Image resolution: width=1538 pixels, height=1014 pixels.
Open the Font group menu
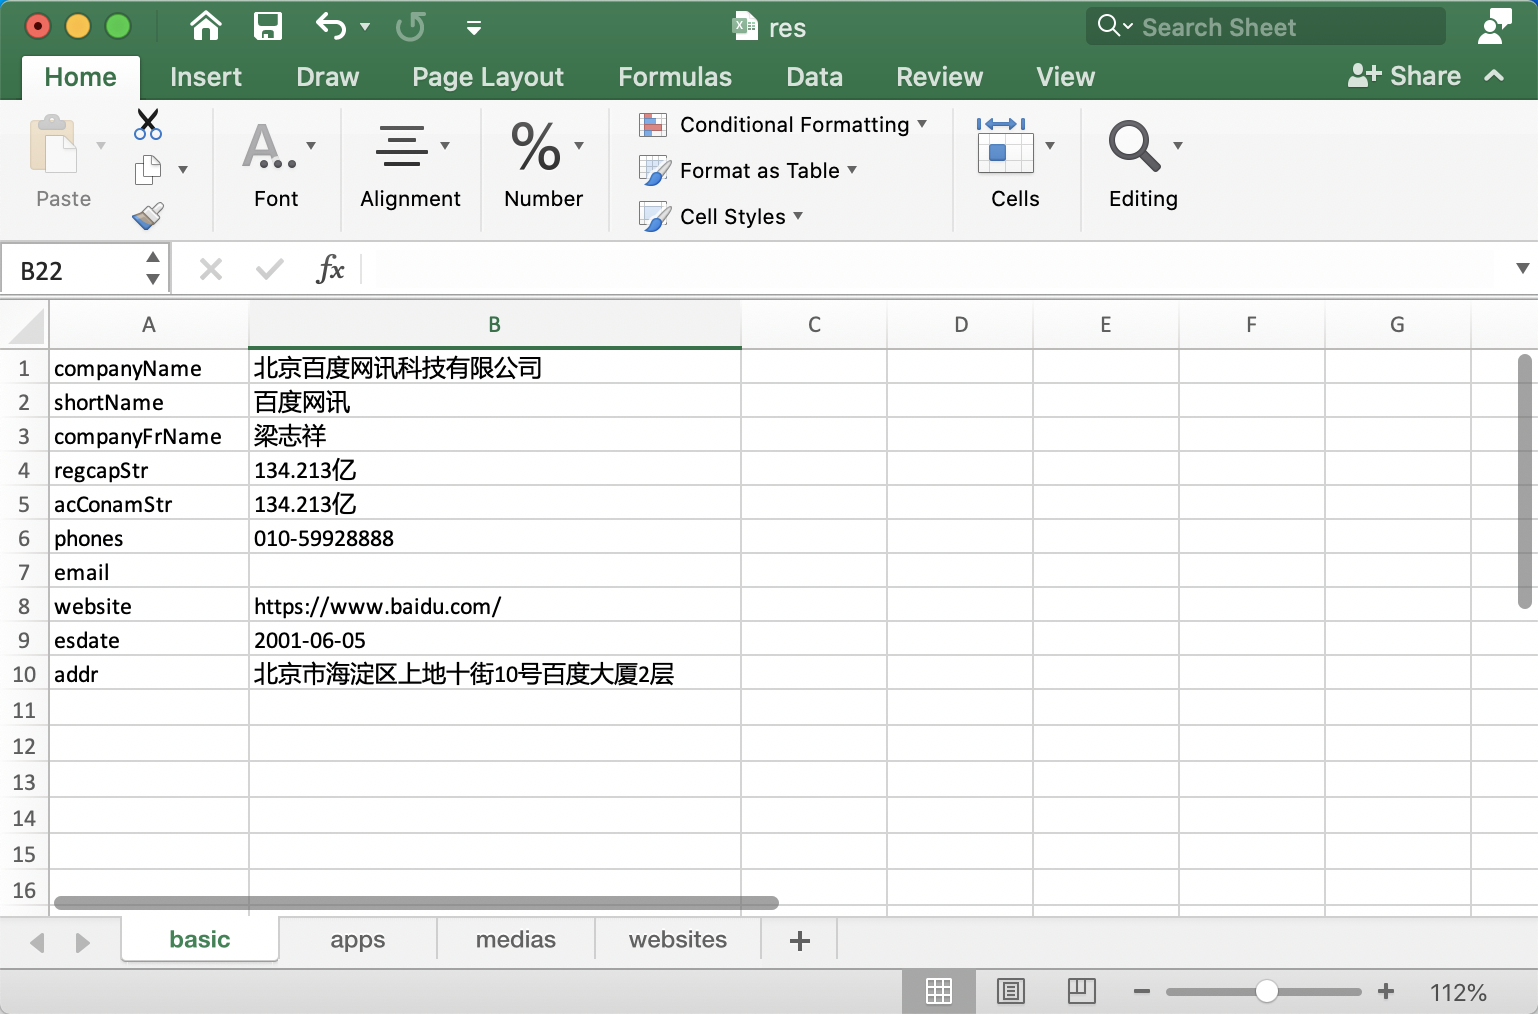(277, 165)
